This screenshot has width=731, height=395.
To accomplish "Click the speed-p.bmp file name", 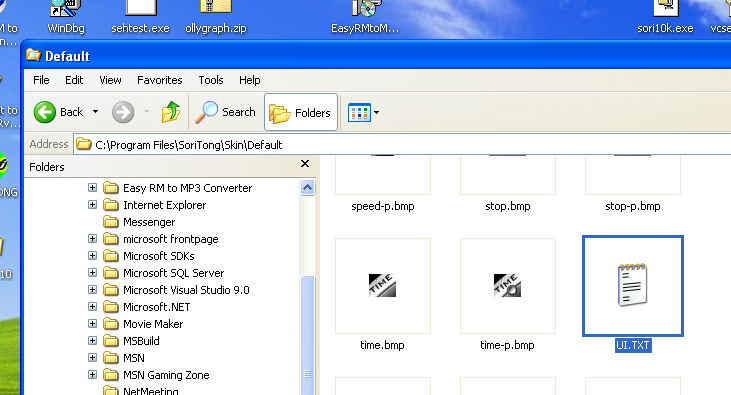I will (383, 206).
